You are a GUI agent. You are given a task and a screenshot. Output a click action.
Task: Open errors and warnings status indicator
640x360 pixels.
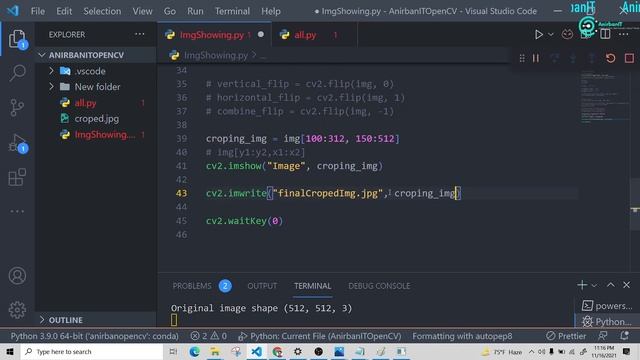tap(209, 336)
